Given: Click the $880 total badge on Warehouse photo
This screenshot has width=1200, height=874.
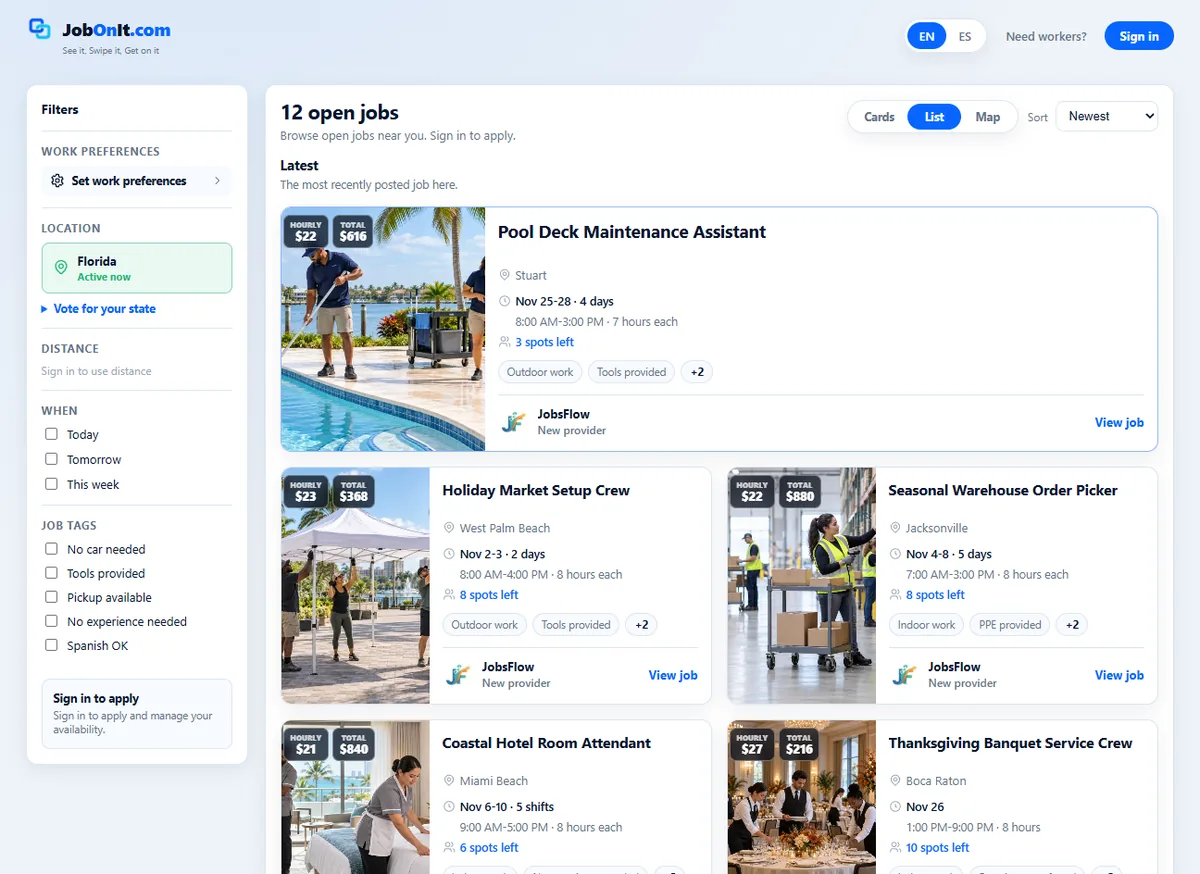Looking at the screenshot, I should tap(799, 491).
